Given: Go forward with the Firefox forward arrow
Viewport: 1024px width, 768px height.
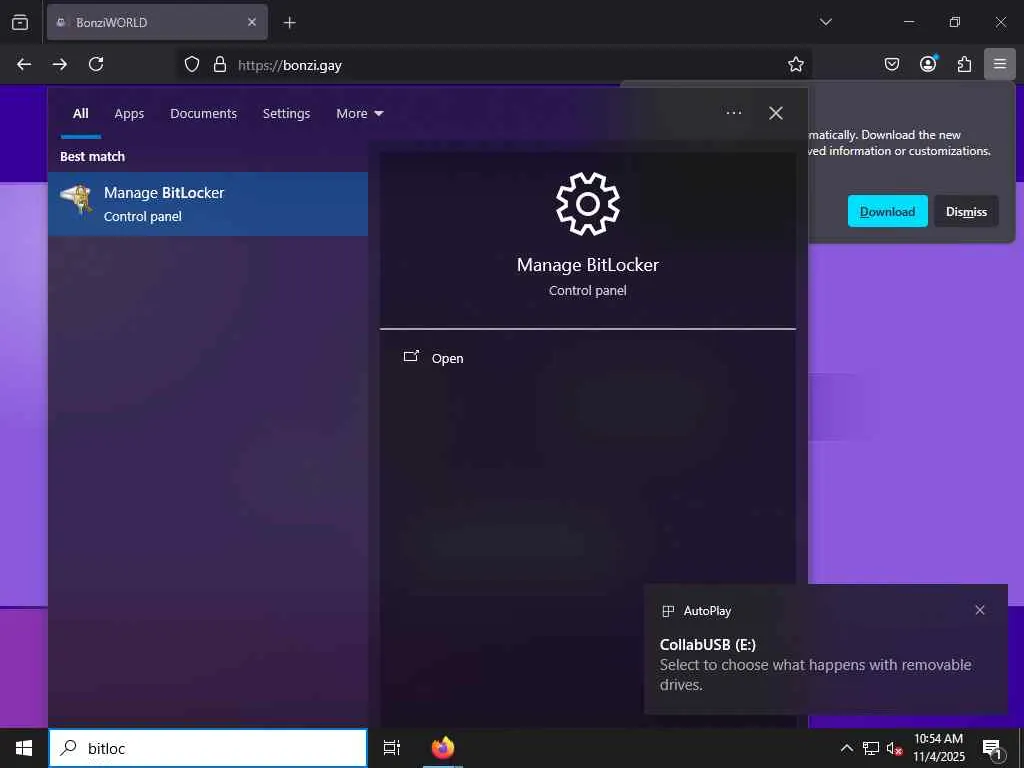Looking at the screenshot, I should [59, 64].
